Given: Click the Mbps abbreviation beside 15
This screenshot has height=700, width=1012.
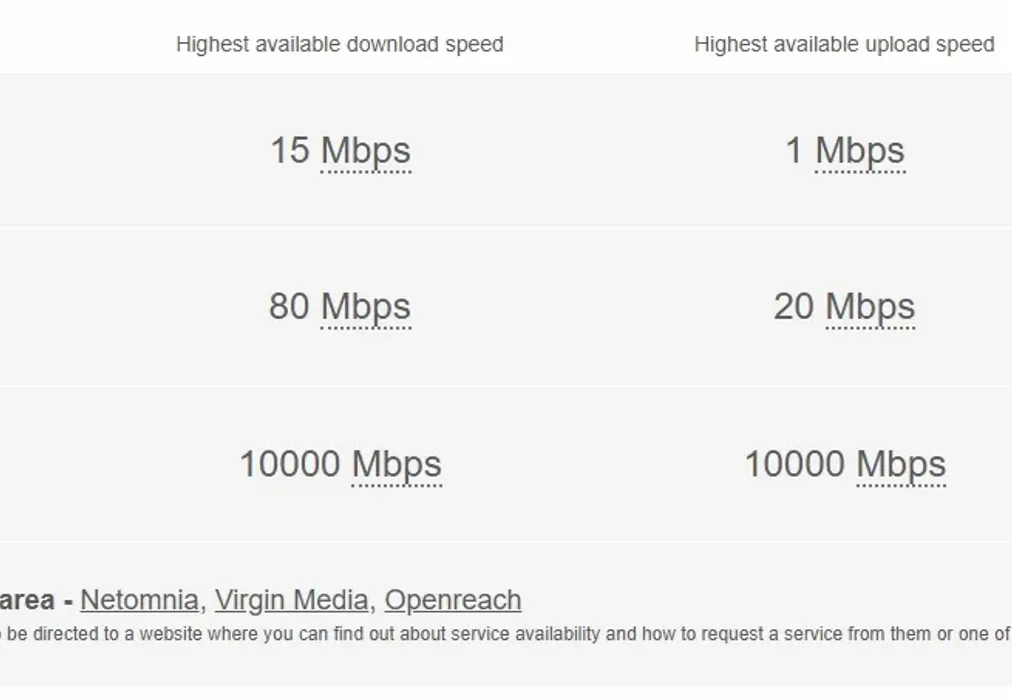Looking at the screenshot, I should [x=366, y=151].
